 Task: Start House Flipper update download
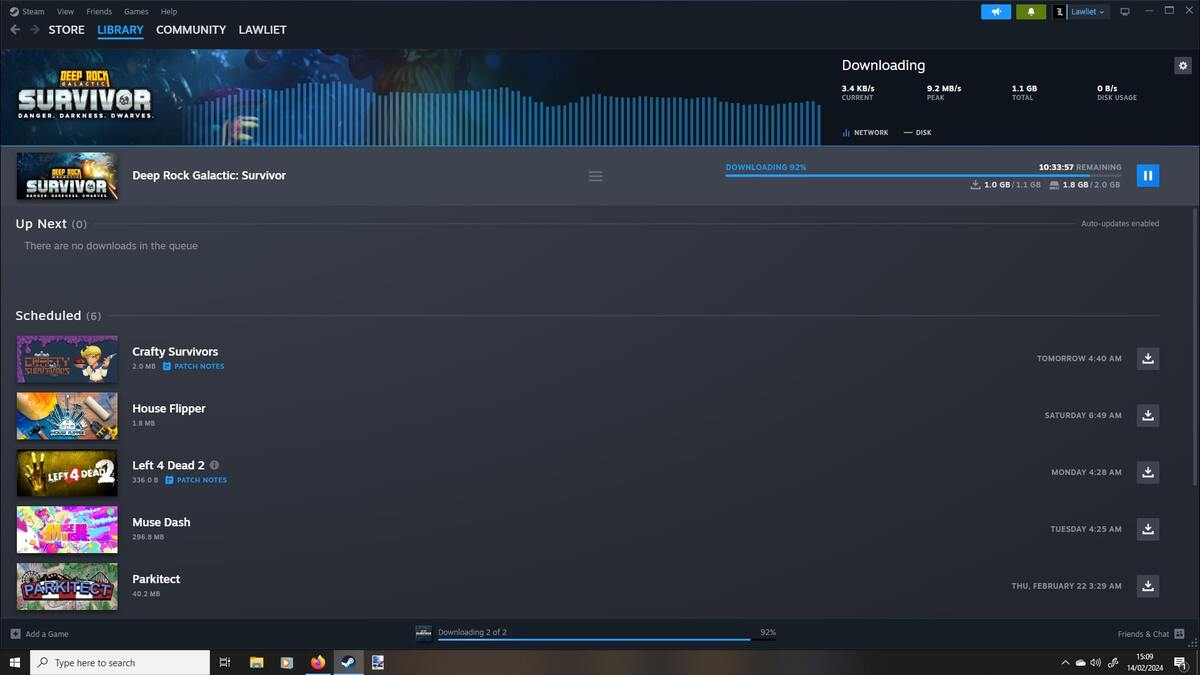pyautogui.click(x=1148, y=415)
